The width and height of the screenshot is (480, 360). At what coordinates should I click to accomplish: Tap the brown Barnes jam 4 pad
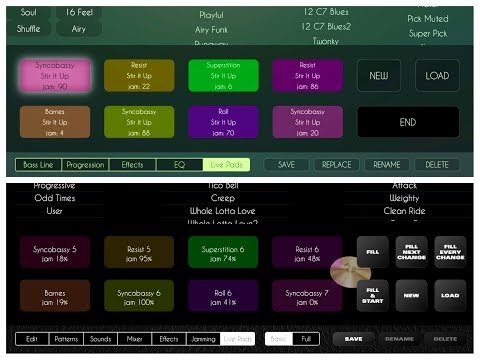click(55, 122)
